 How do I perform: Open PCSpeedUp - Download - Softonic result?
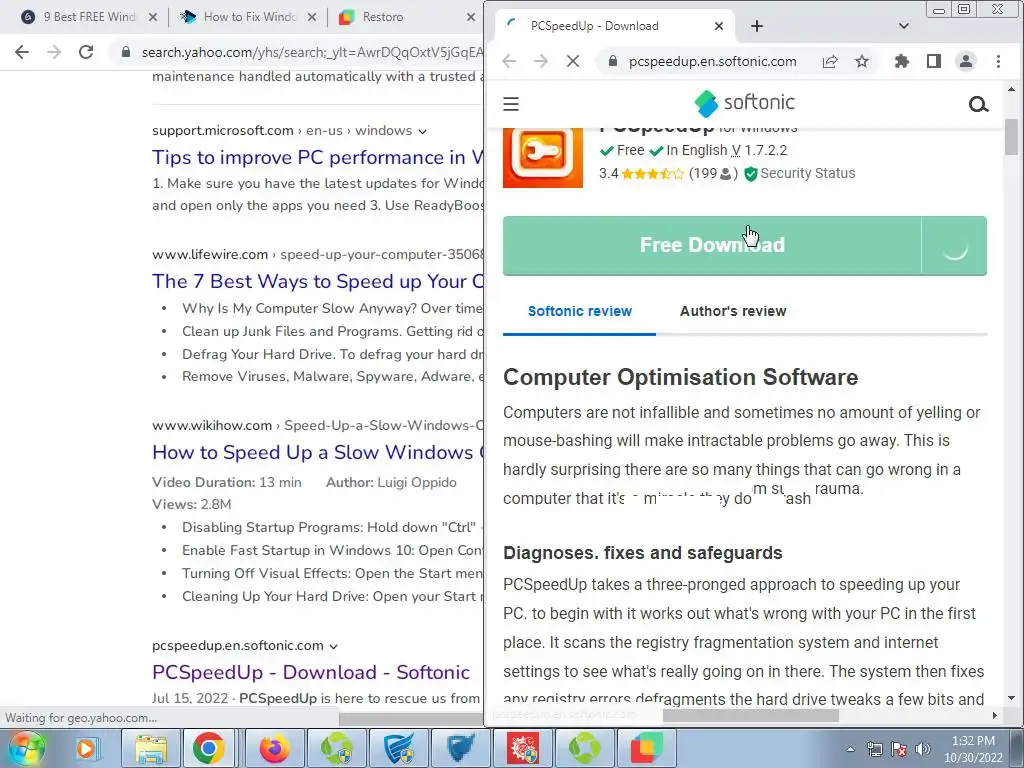coord(311,672)
